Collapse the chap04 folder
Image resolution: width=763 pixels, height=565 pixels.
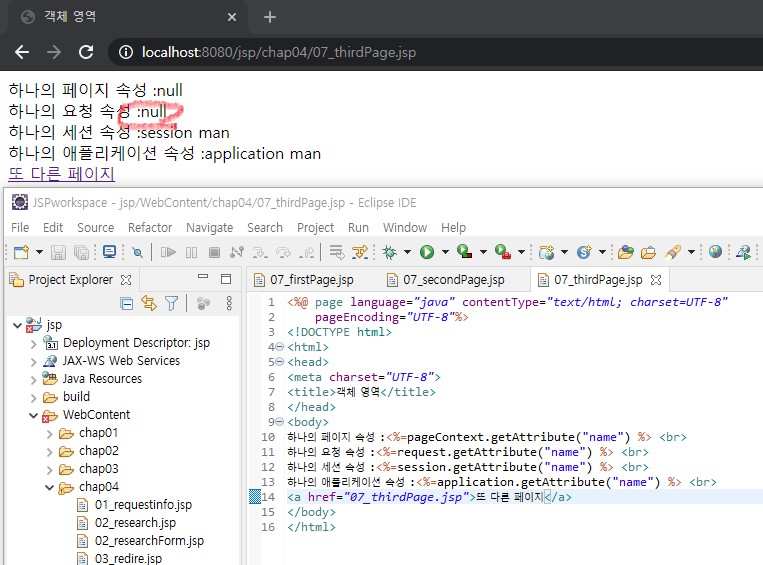[x=50, y=487]
